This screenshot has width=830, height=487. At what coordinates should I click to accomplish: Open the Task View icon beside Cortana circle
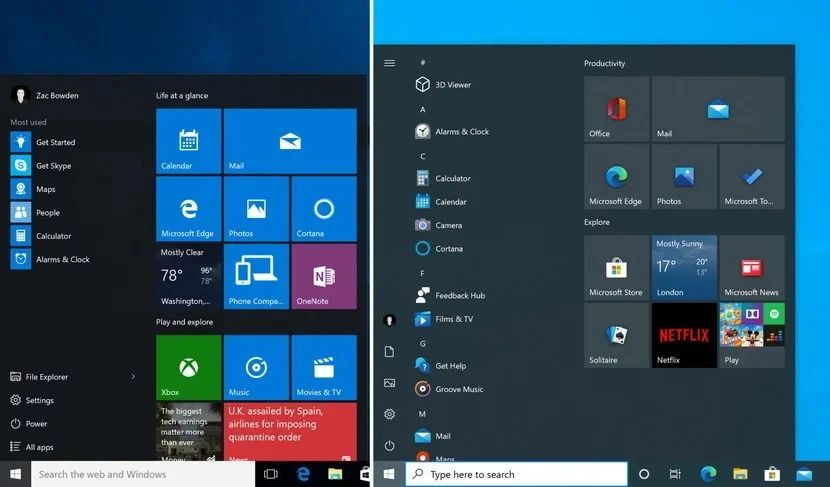pos(675,474)
